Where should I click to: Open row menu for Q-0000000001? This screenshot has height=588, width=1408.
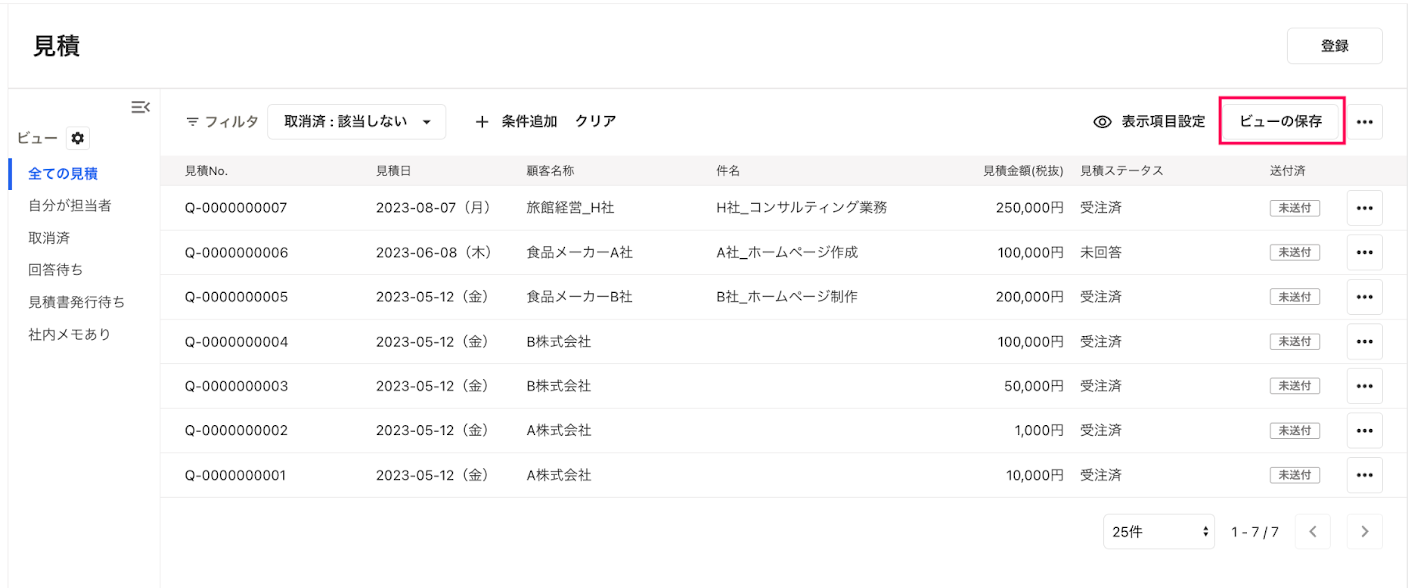[1365, 475]
